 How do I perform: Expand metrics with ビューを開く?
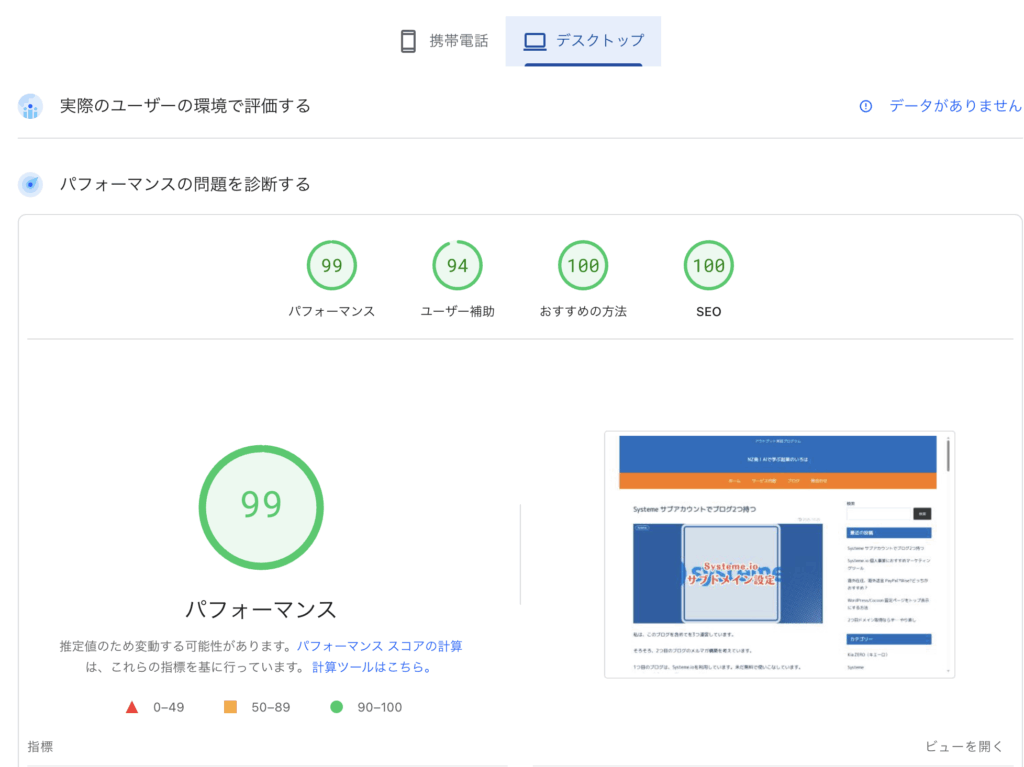[x=963, y=746]
